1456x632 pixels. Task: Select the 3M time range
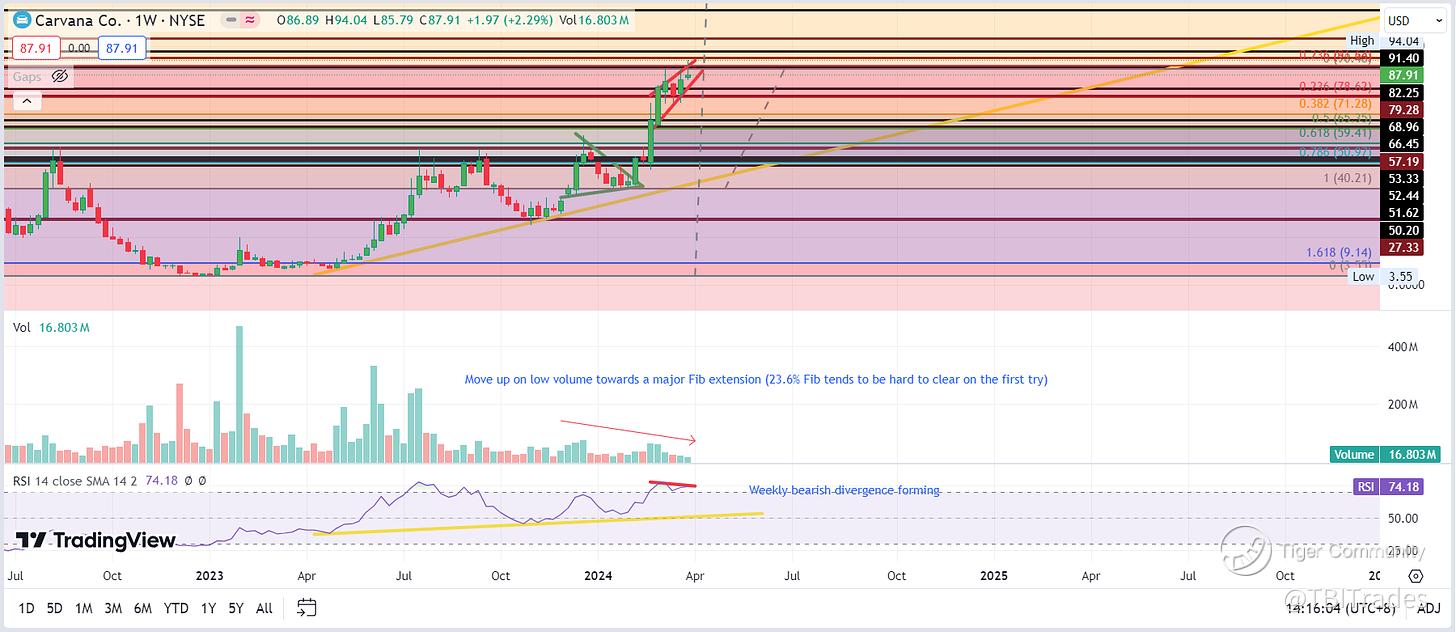(113, 608)
